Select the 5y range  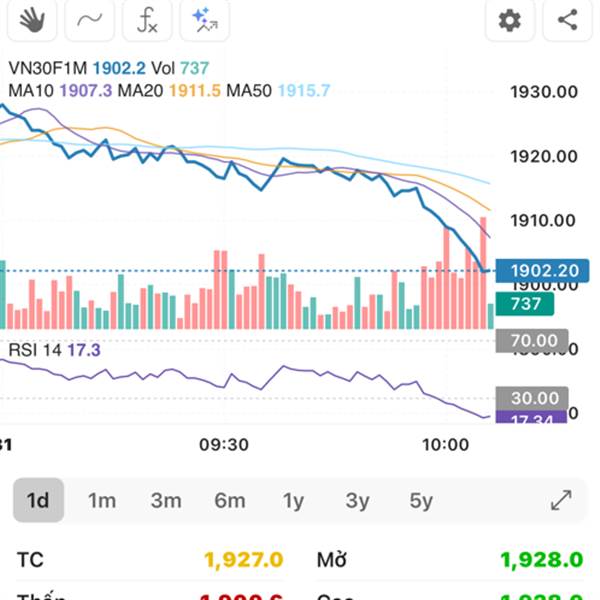(421, 500)
